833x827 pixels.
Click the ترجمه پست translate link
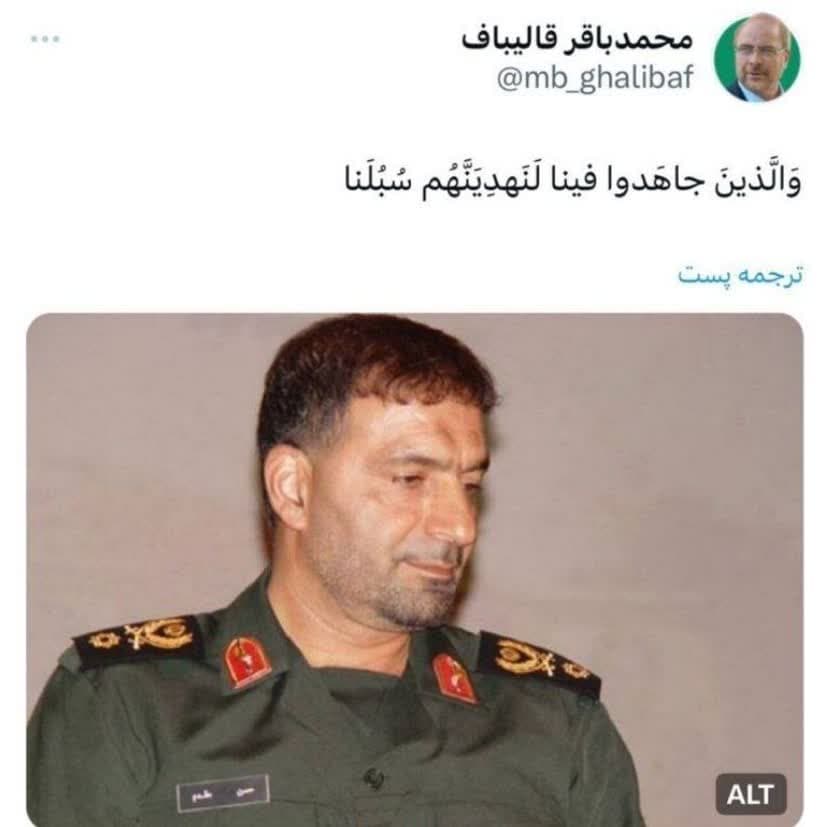pyautogui.click(x=740, y=276)
